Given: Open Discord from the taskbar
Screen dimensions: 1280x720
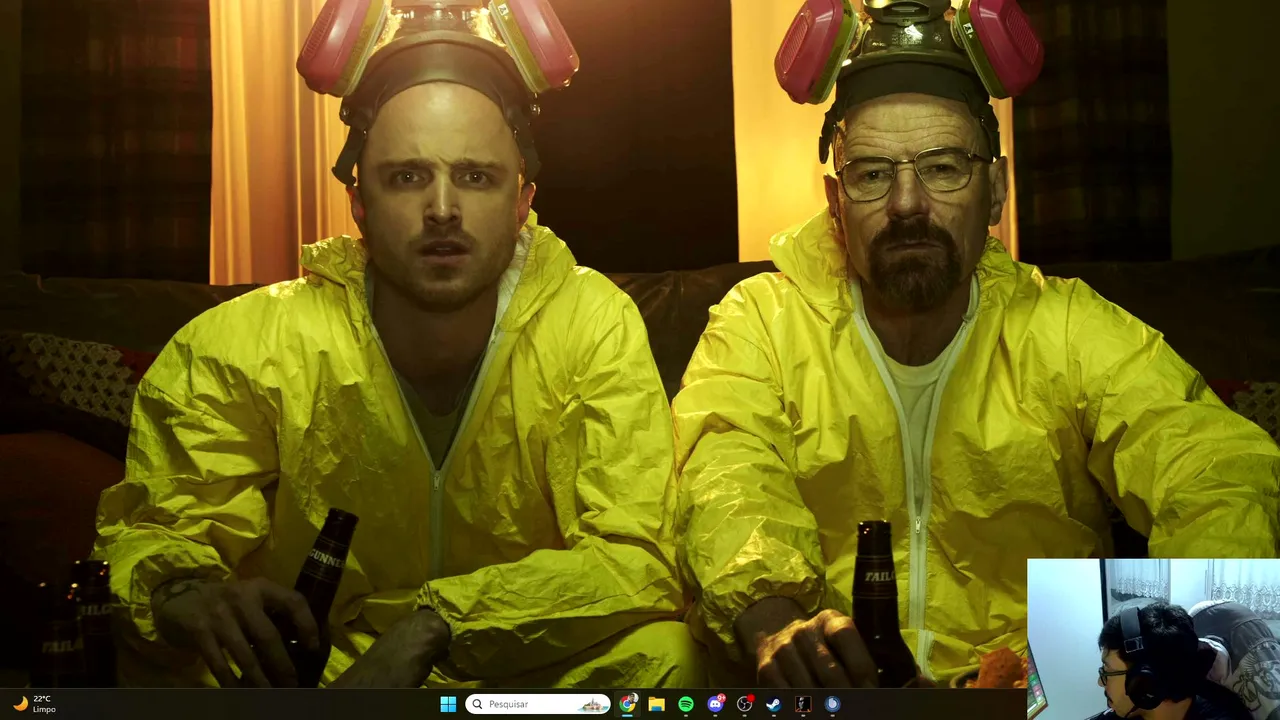Looking at the screenshot, I should (x=715, y=704).
